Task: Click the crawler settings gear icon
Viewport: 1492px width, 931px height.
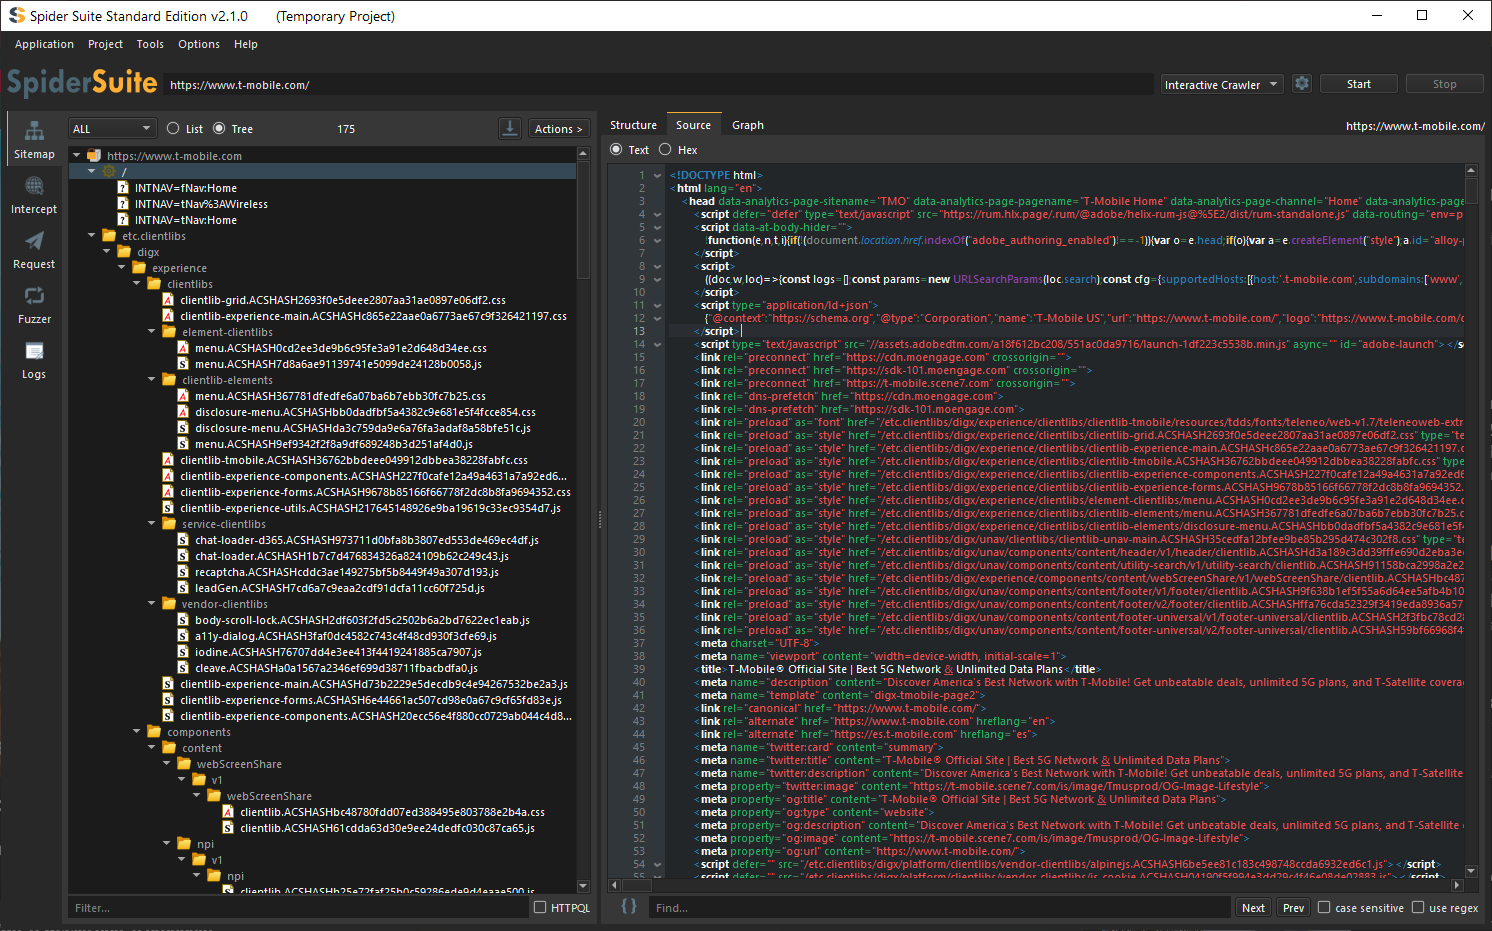Action: 1302,84
